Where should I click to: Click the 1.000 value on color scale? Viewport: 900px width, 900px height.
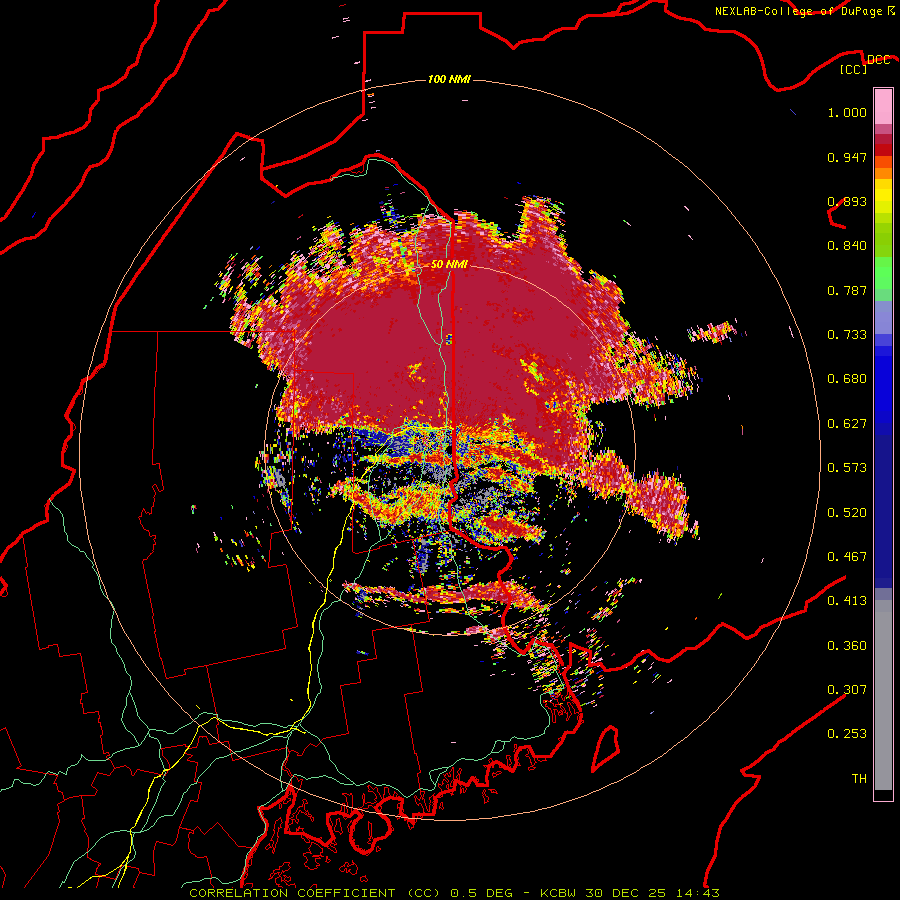pos(847,112)
